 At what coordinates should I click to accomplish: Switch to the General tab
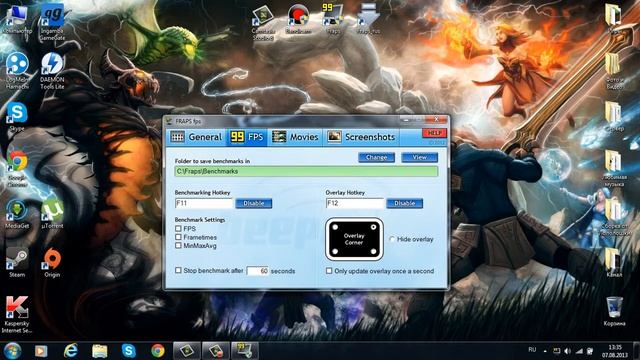pyautogui.click(x=196, y=137)
